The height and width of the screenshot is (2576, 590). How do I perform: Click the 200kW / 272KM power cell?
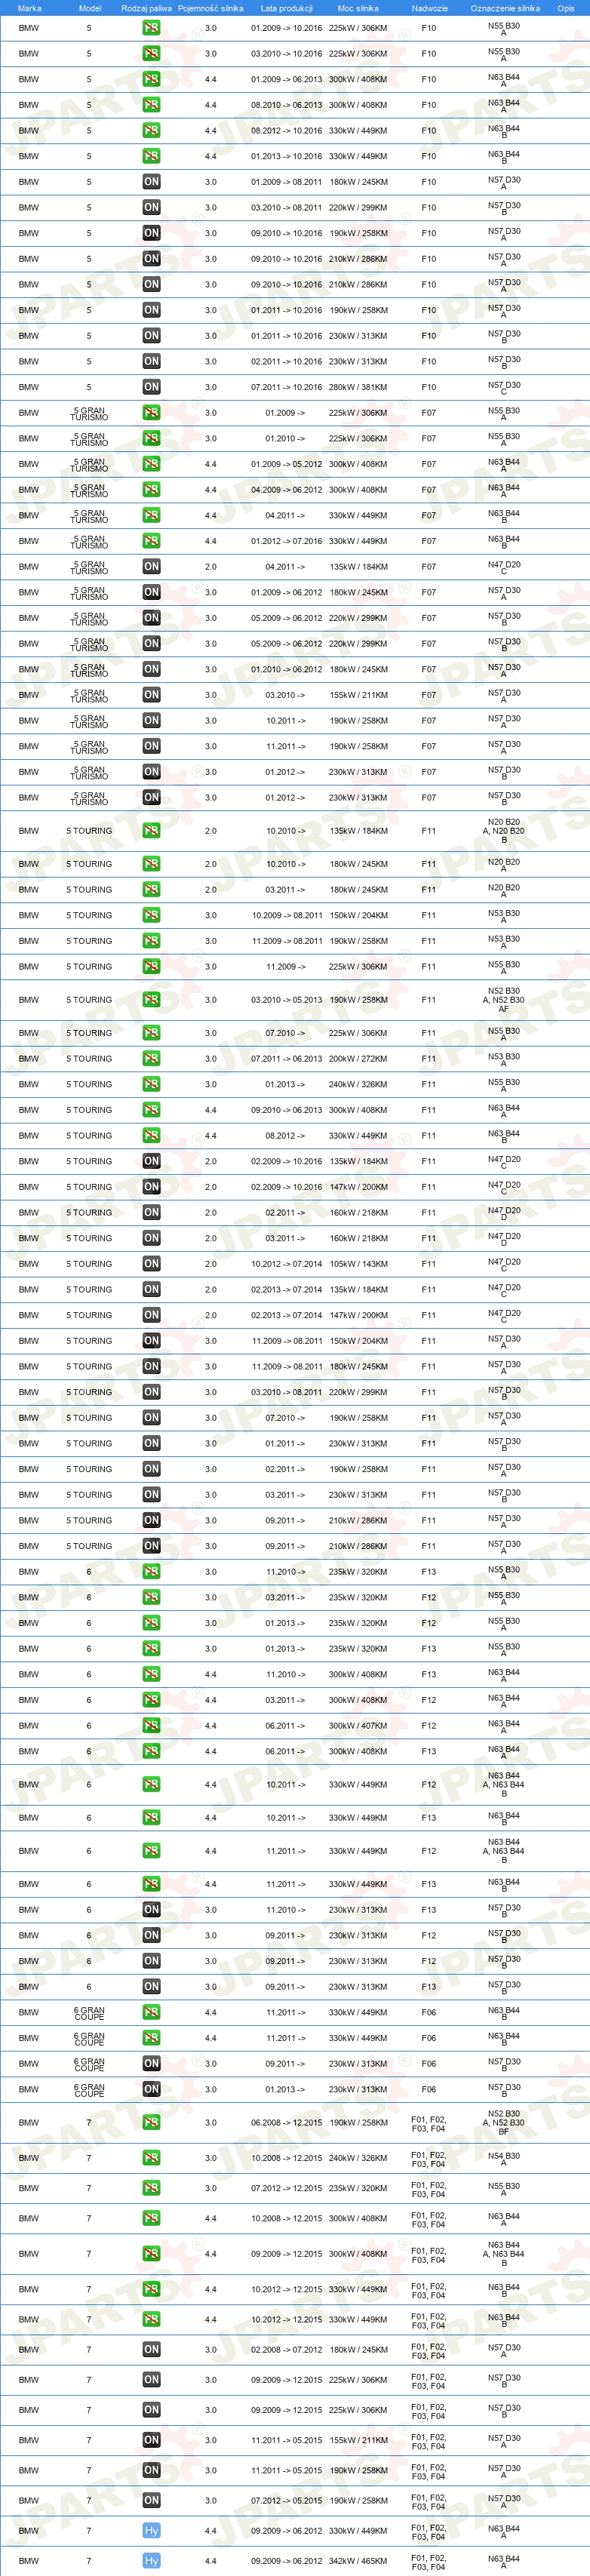click(358, 1059)
